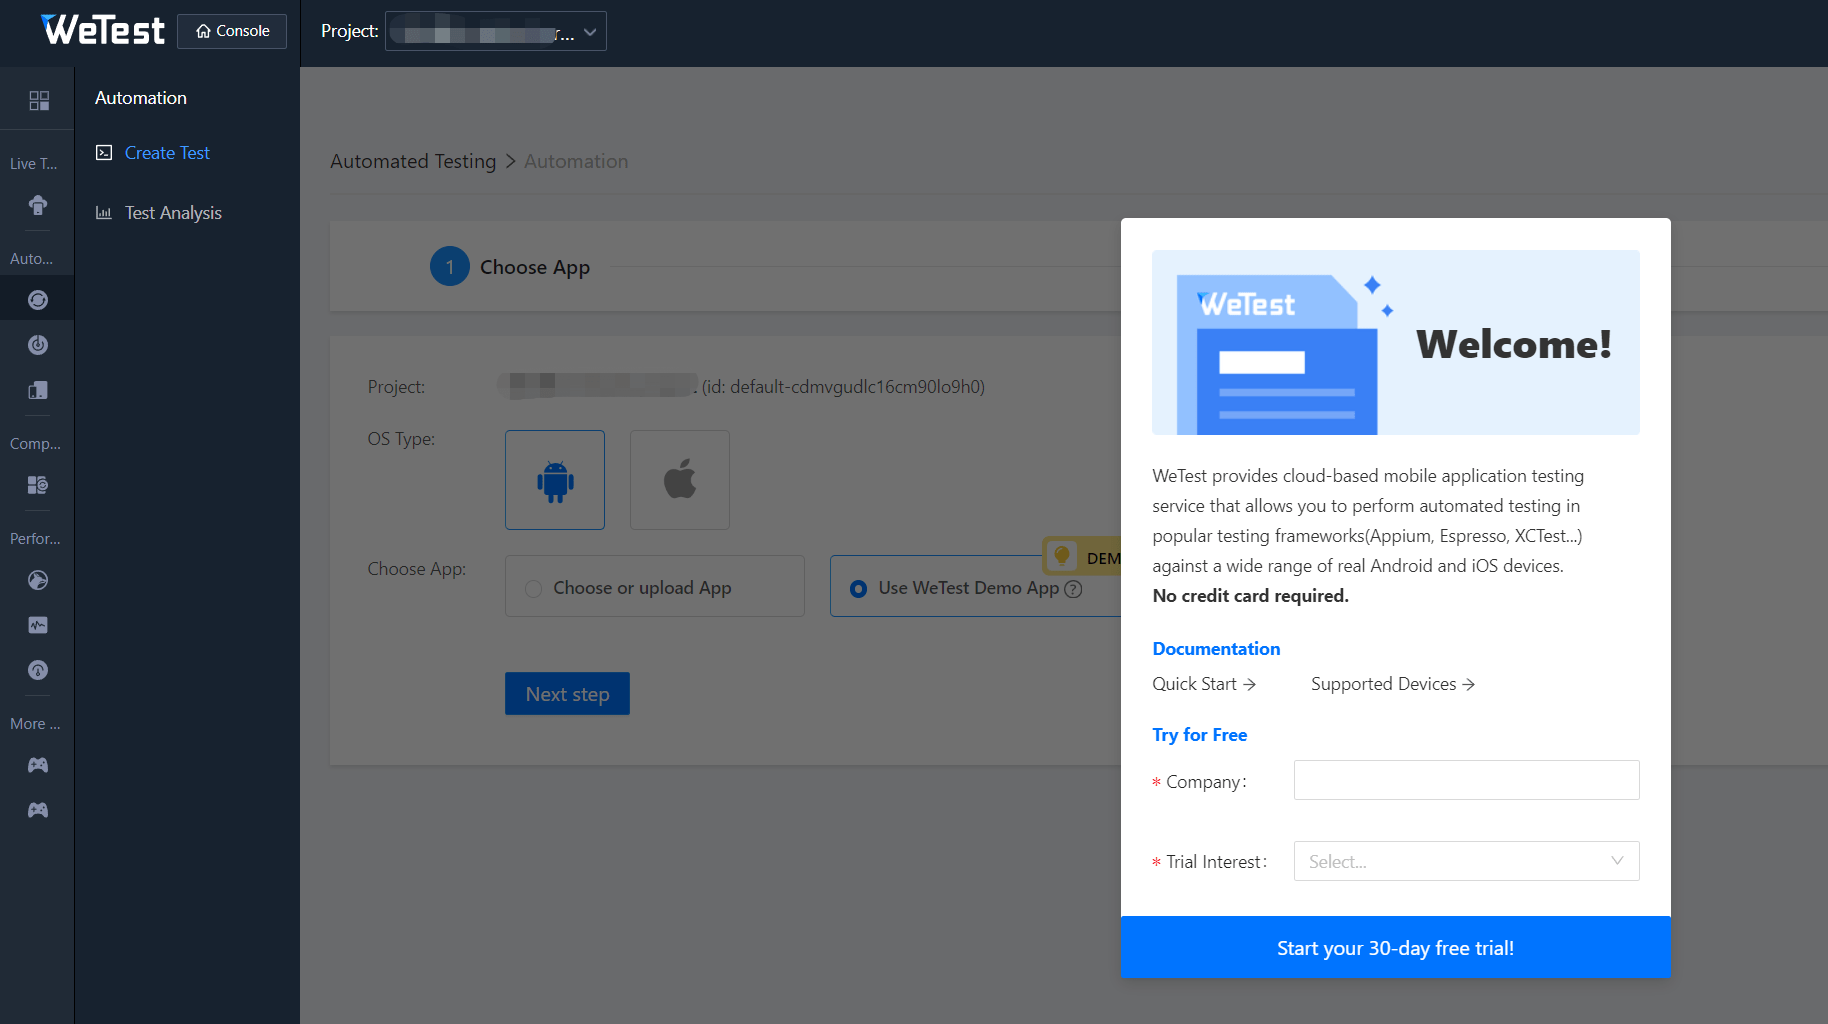Click the Auto... sidebar section label

pos(32,259)
